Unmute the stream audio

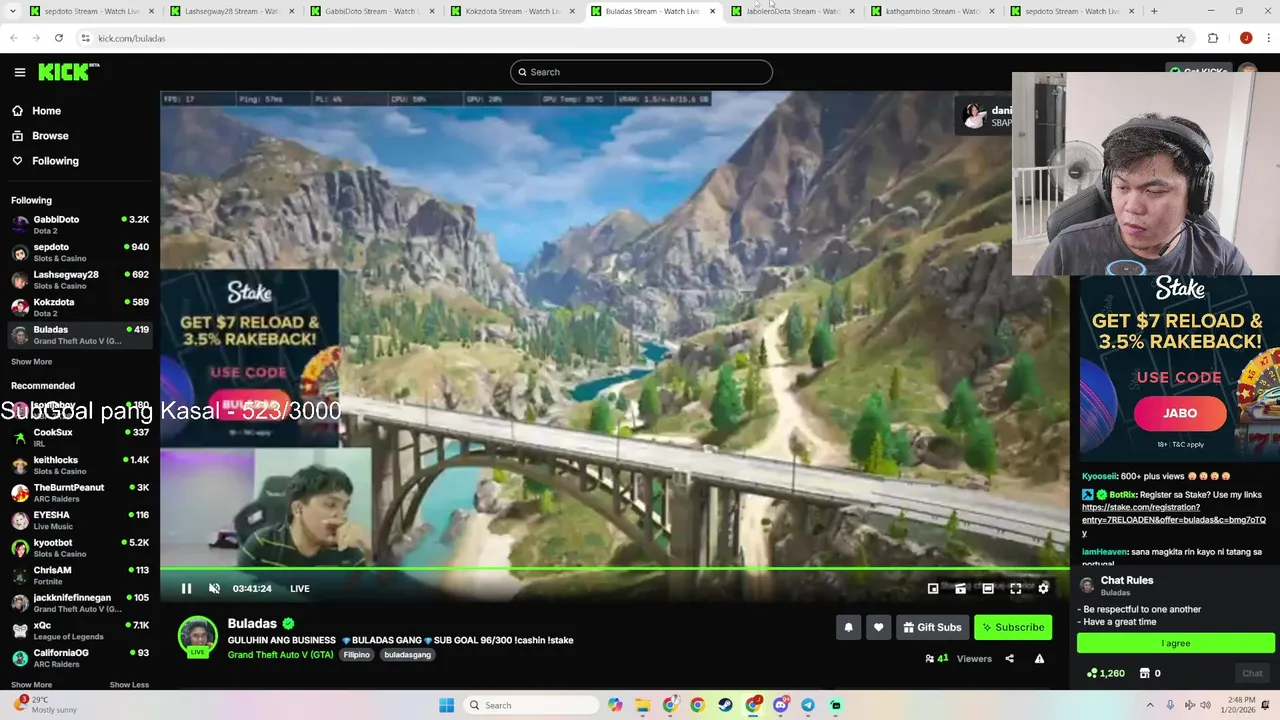214,588
